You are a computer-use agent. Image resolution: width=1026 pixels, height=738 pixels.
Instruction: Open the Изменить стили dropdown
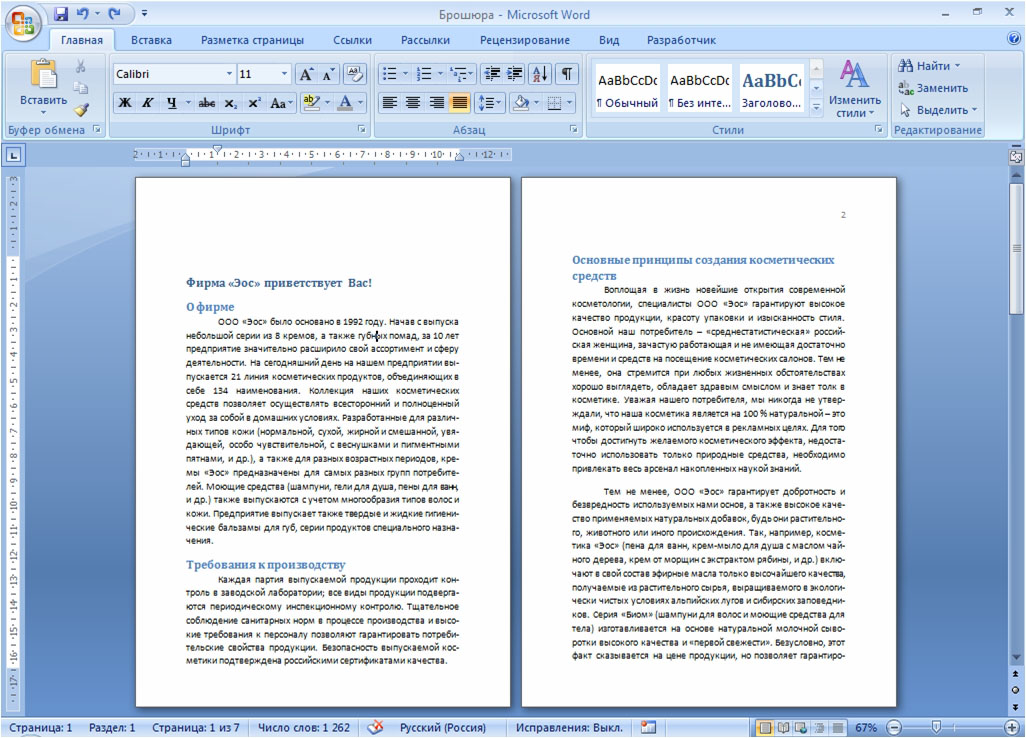pyautogui.click(x=854, y=89)
